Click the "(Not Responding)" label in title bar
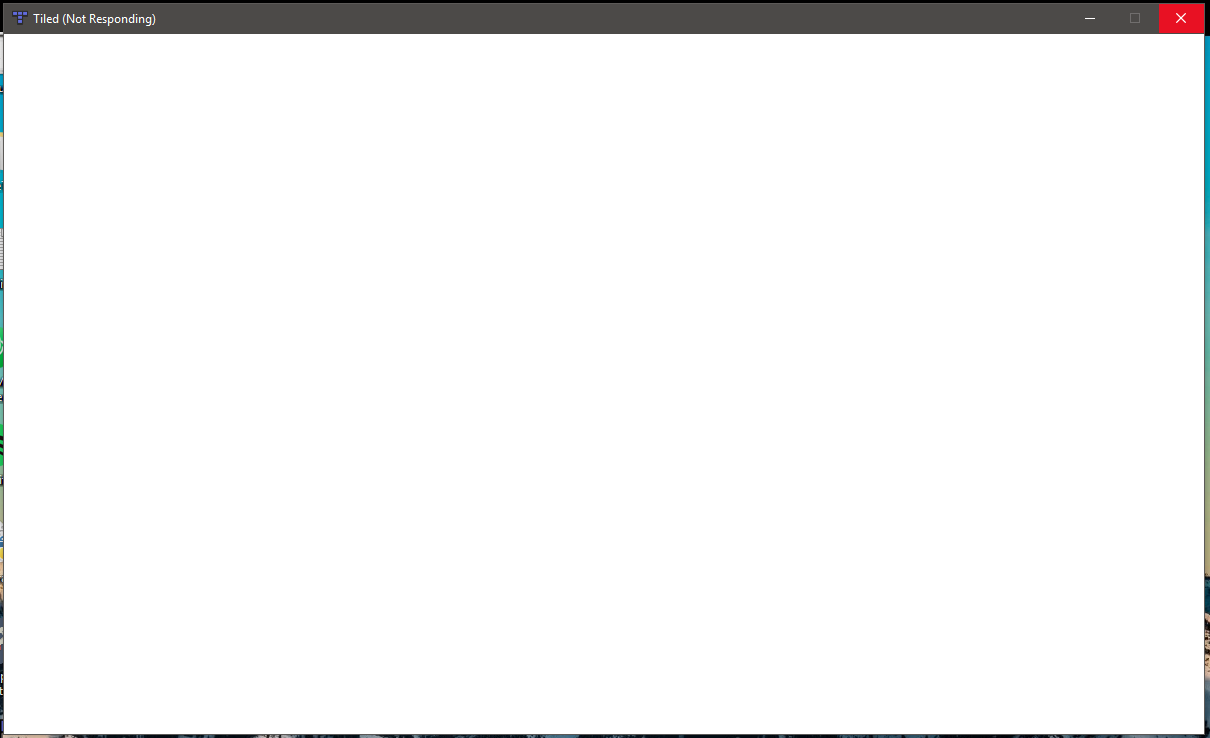 109,19
